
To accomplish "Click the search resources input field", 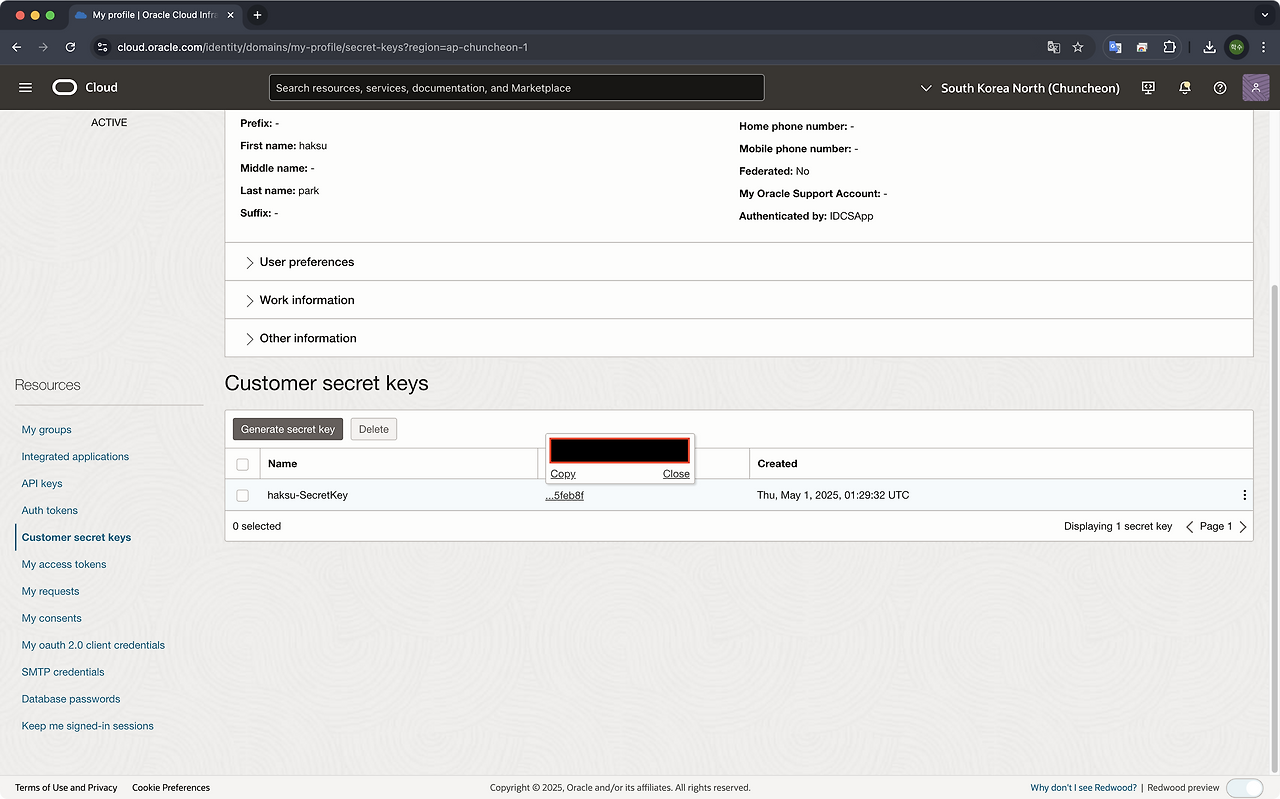I will (x=516, y=88).
